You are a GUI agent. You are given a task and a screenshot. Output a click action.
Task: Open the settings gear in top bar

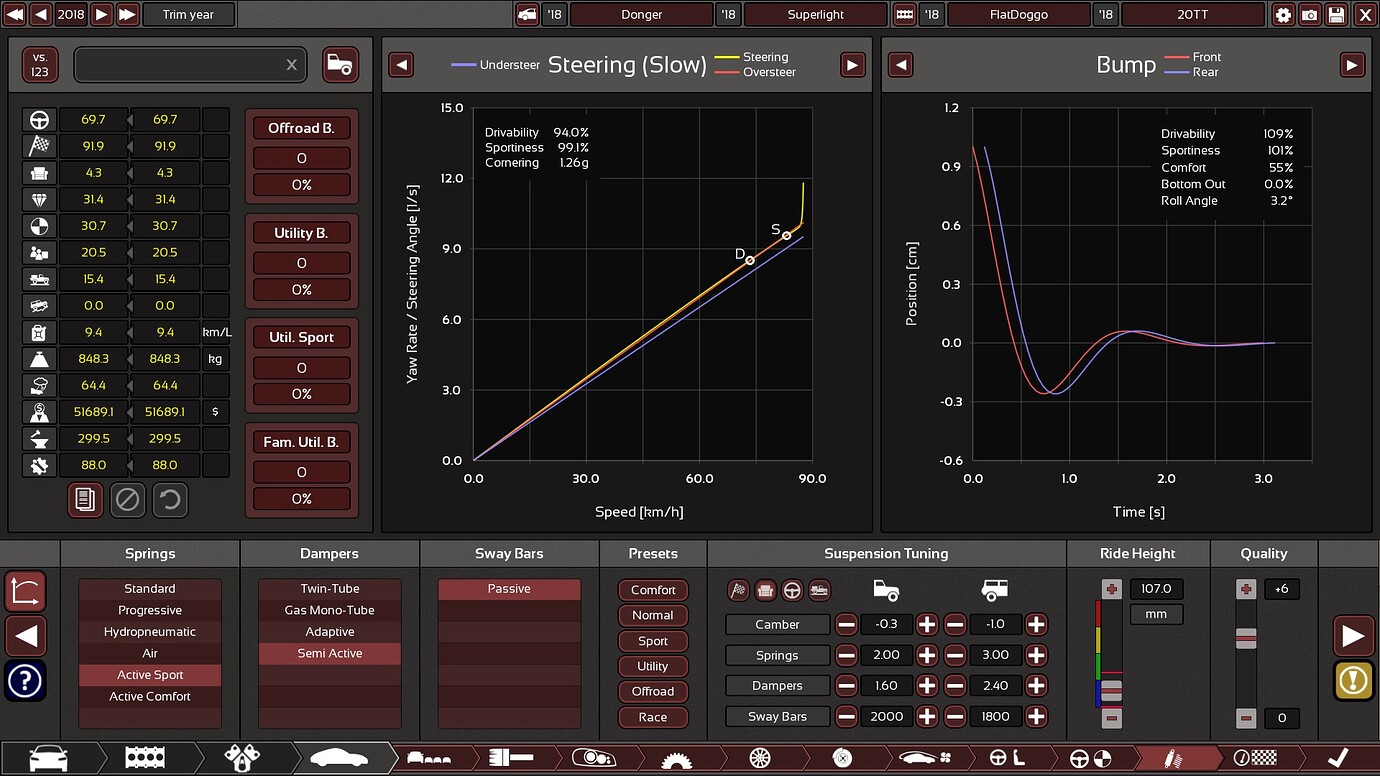(x=1283, y=15)
